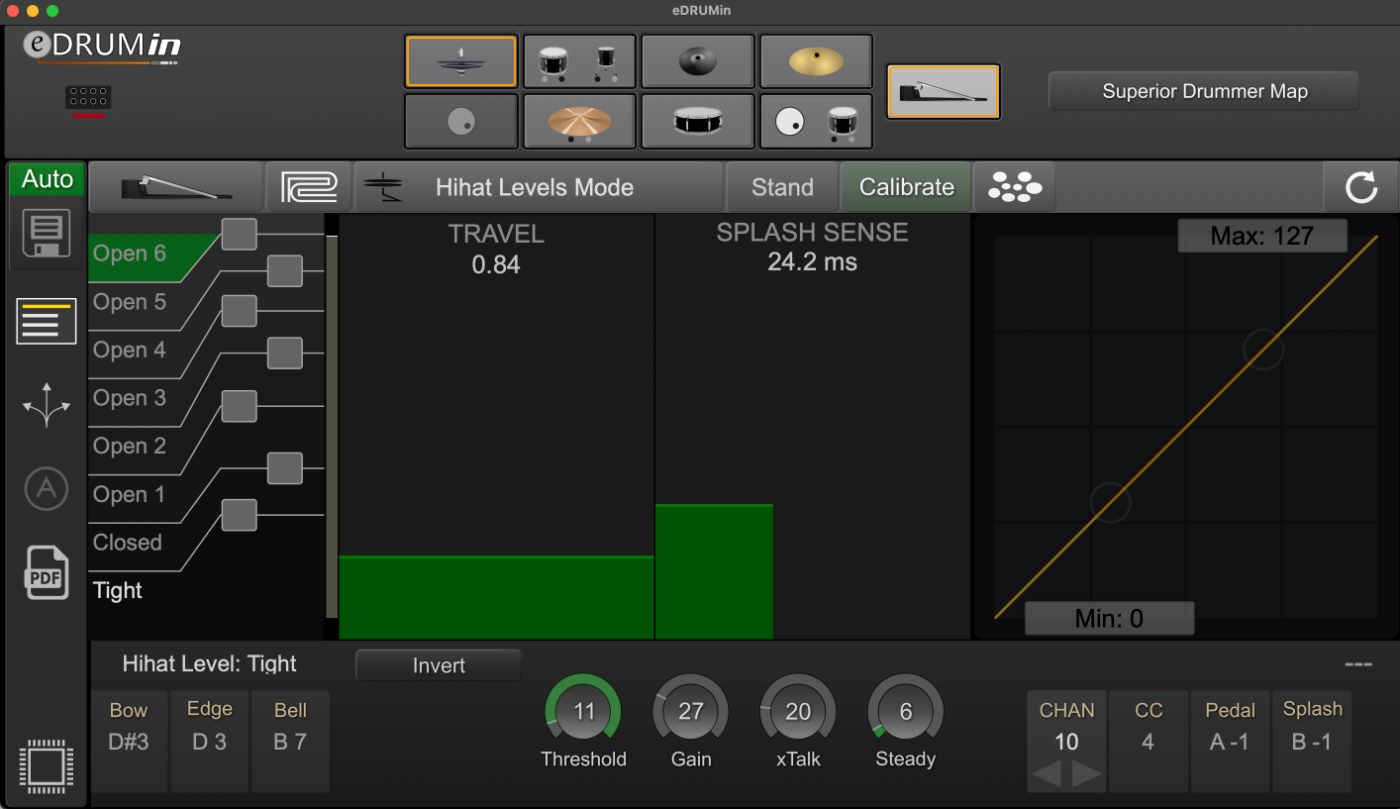This screenshot has width=1400, height=809.
Task: Click the Closed level slider handle
Action: (239, 515)
